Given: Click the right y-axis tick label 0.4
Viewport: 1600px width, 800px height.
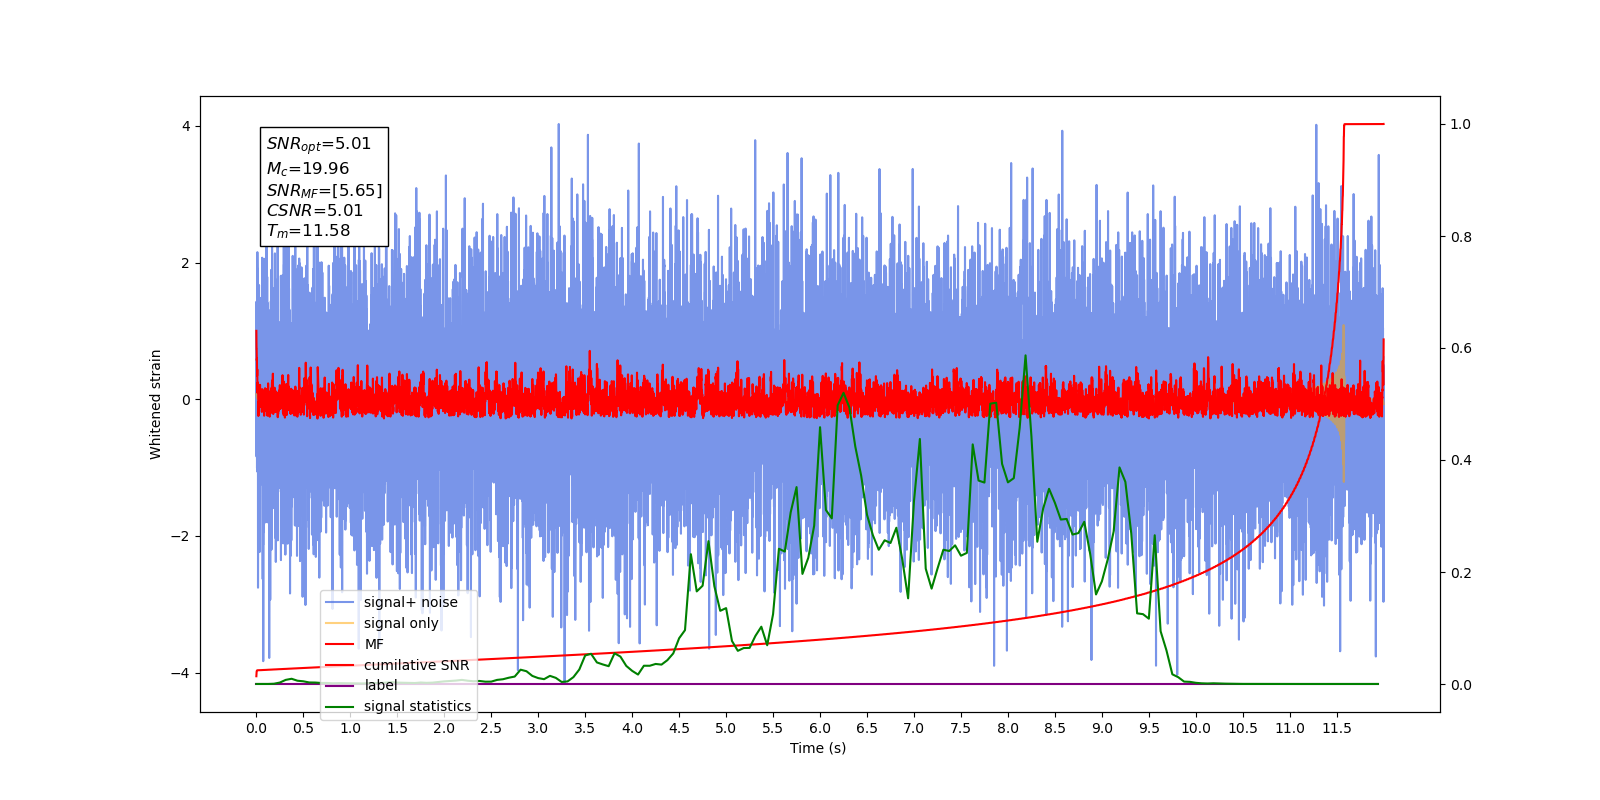Looking at the screenshot, I should coord(1461,461).
